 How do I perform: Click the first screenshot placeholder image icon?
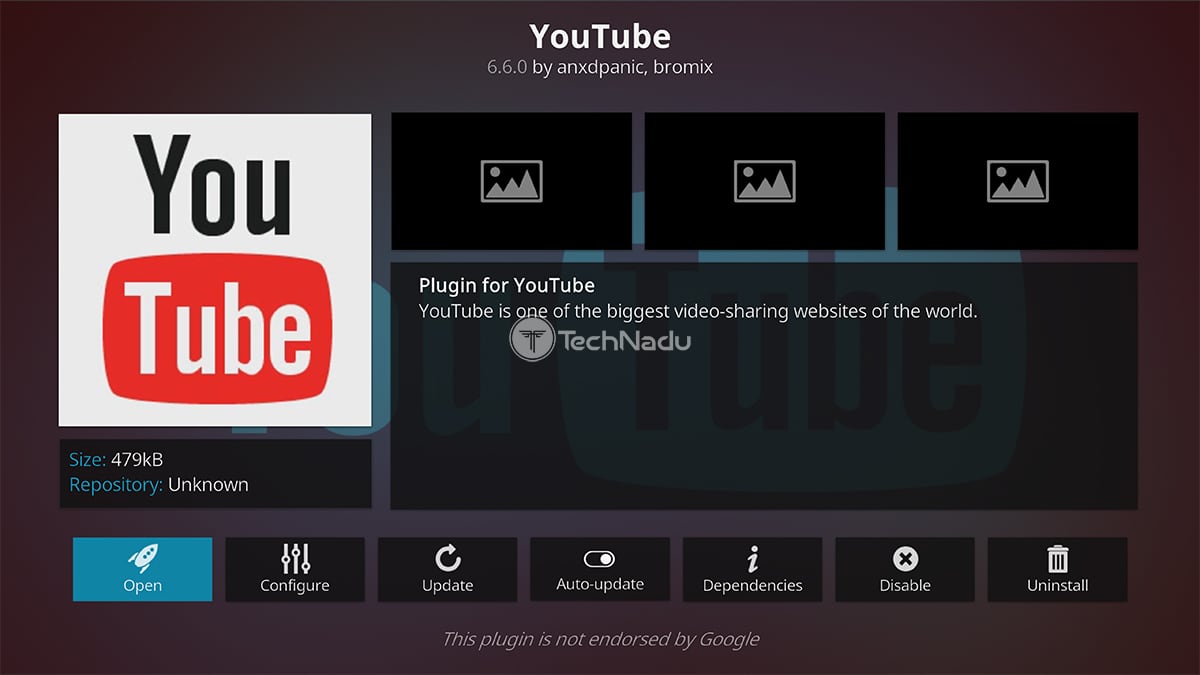click(x=511, y=180)
